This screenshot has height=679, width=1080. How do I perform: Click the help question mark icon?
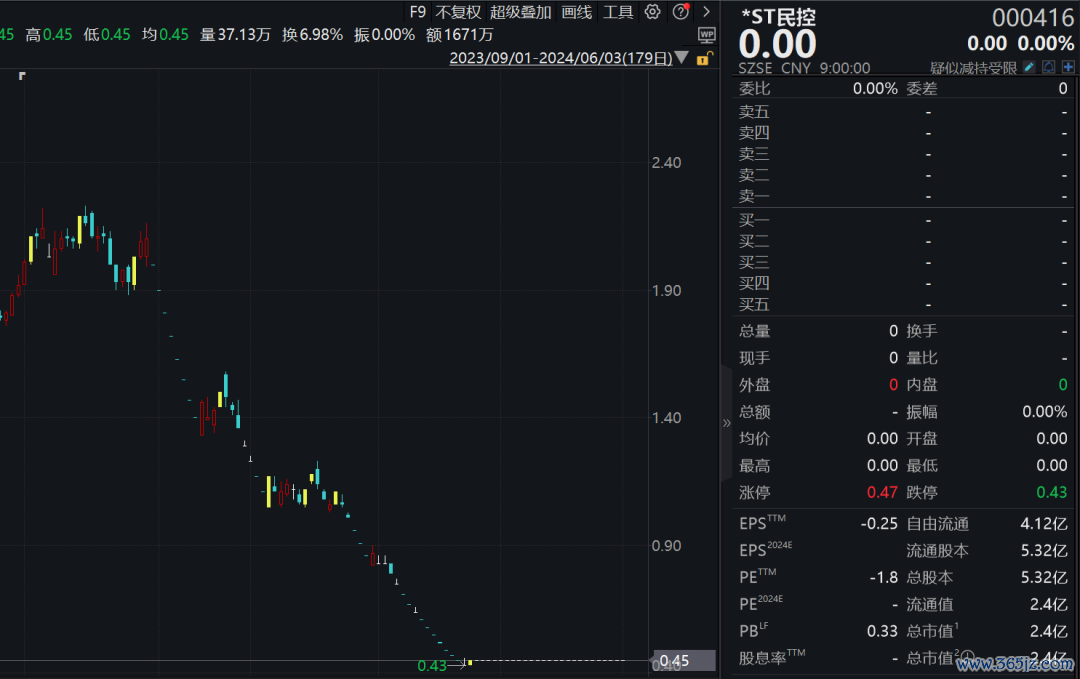[x=681, y=12]
